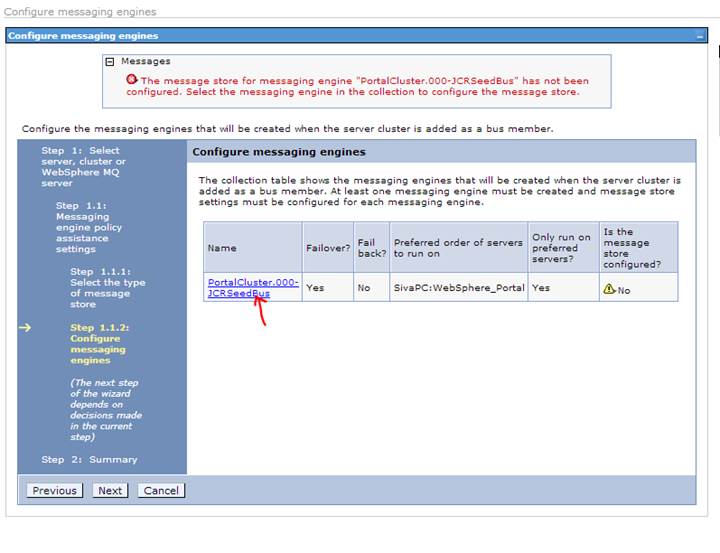Click the SivaPC:WebSphere_Portal cell
This screenshot has width=720, height=553.
click(459, 288)
